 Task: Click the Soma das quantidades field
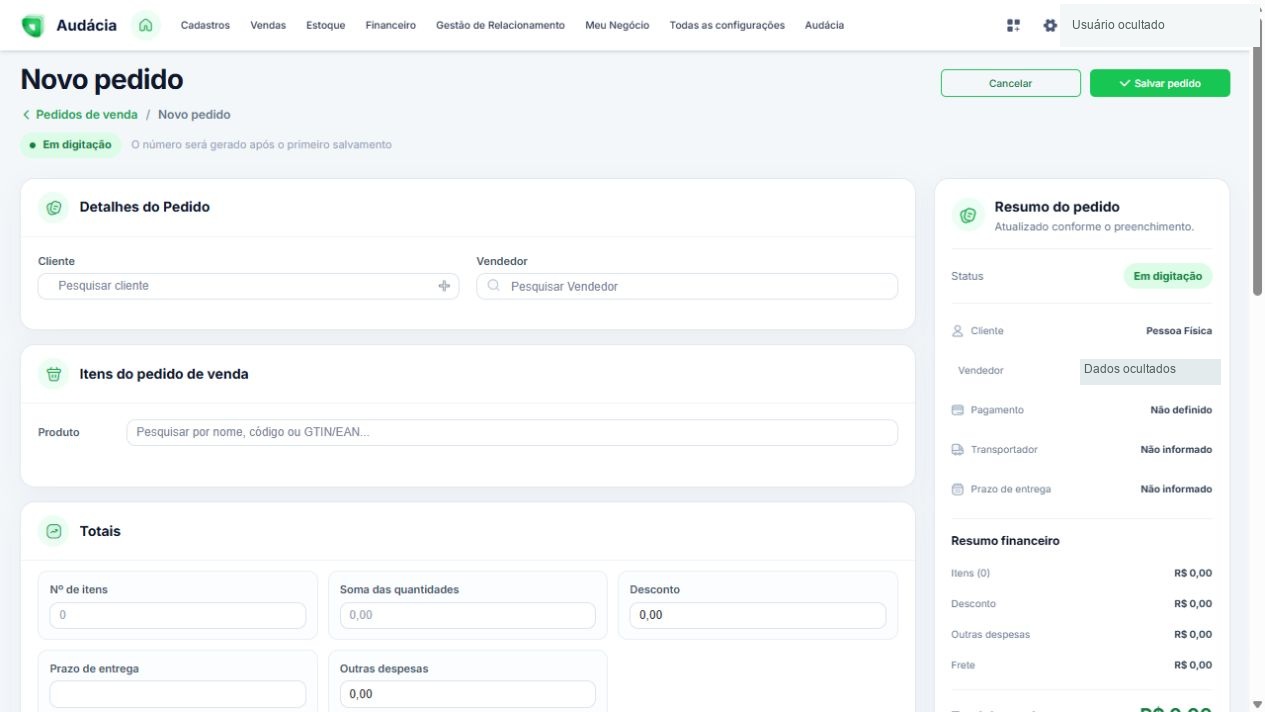(x=468, y=615)
